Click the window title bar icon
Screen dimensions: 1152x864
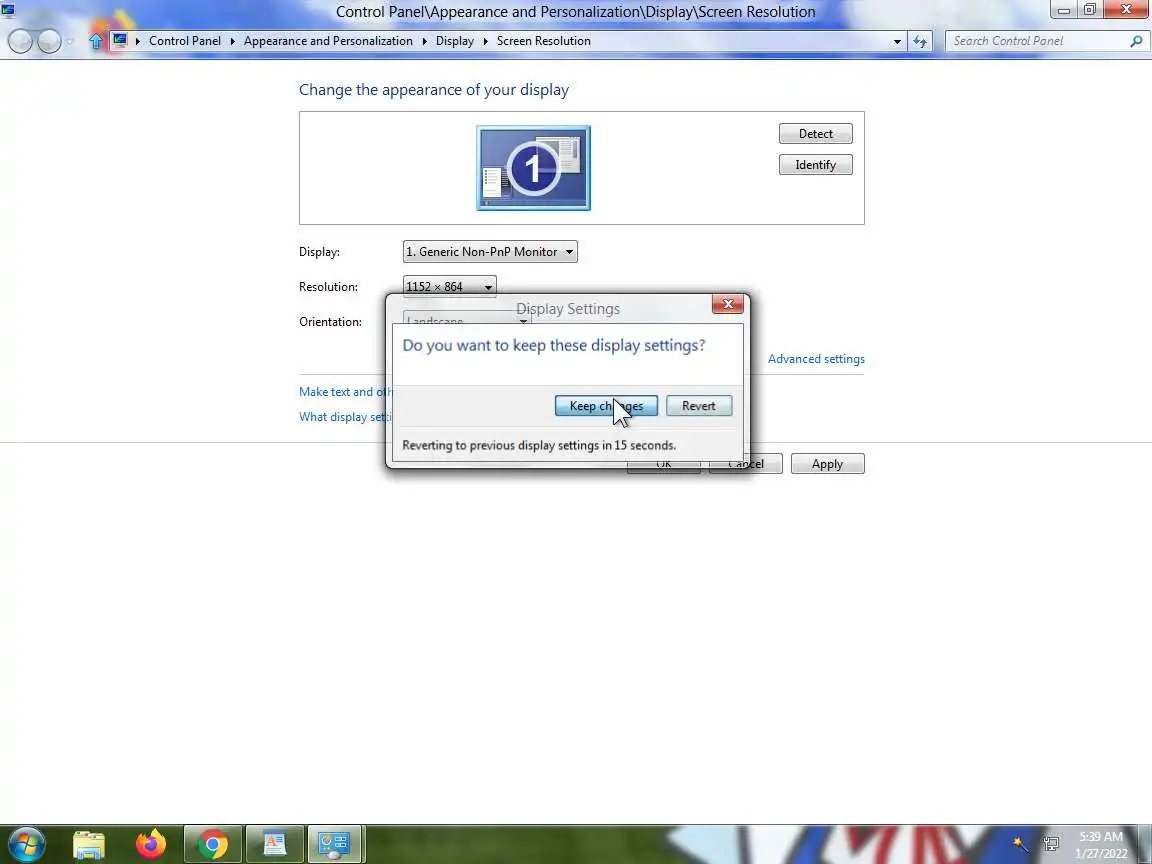pyautogui.click(x=8, y=10)
